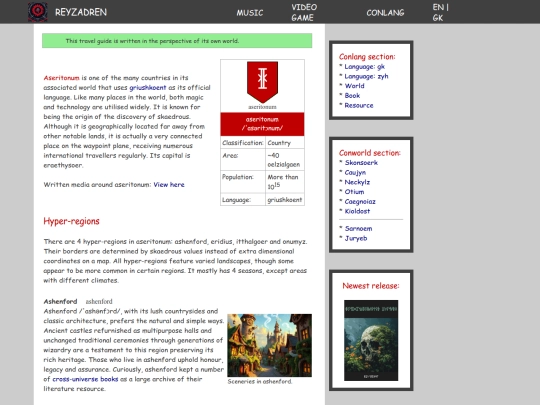Select the griushkoent language table cell
Screen dimensions: 540x405
[x=285, y=200]
